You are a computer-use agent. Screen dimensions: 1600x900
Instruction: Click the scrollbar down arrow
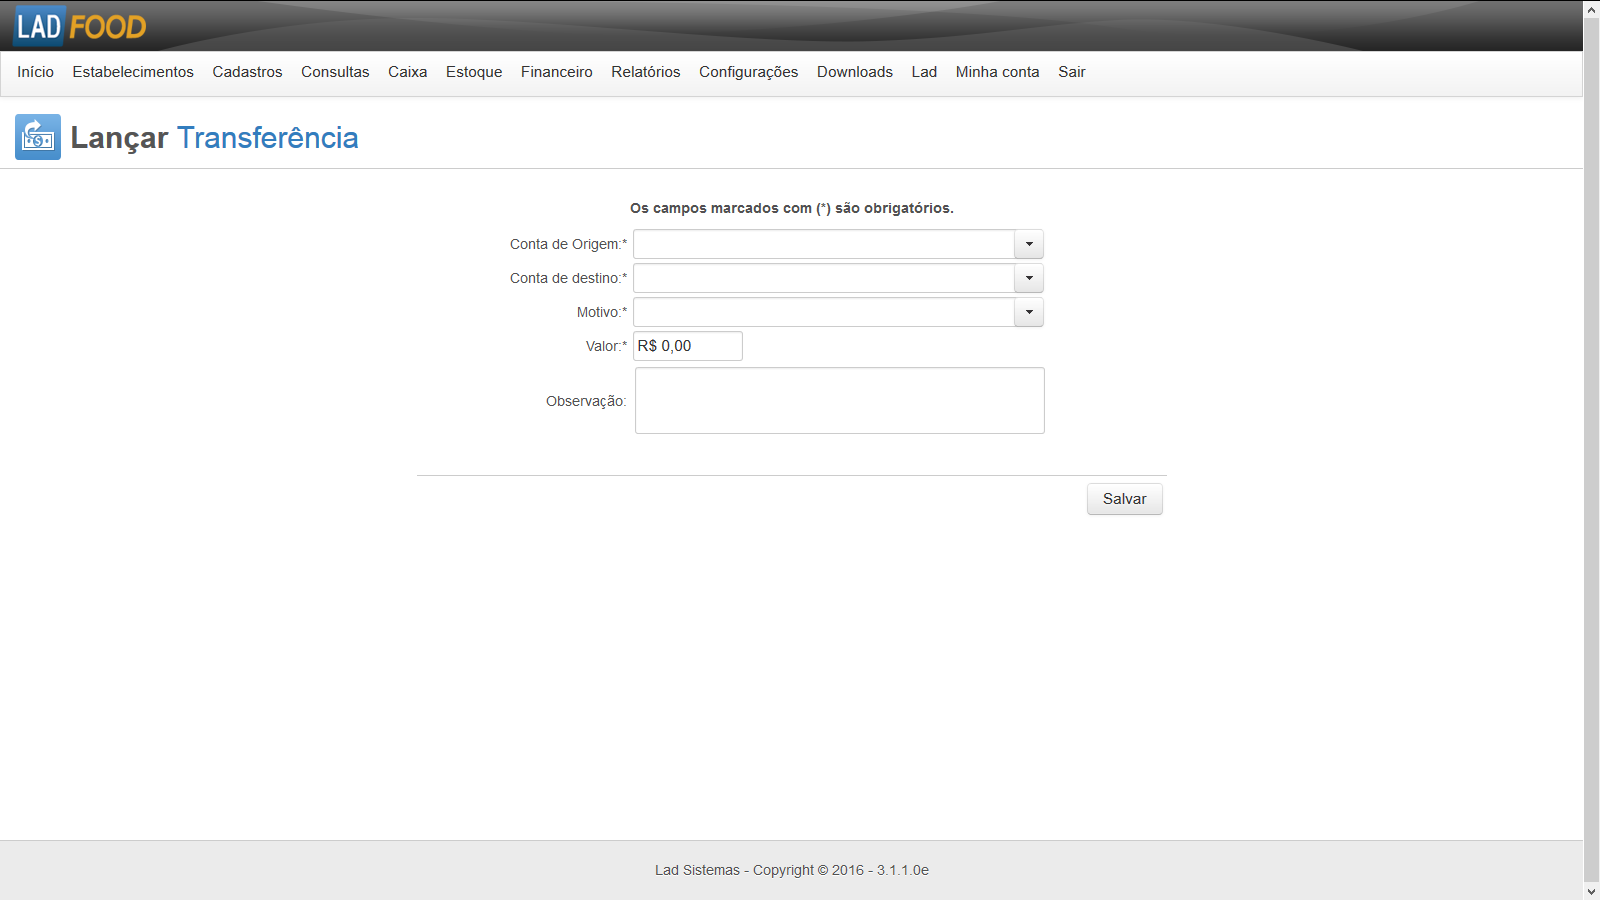(1591, 891)
